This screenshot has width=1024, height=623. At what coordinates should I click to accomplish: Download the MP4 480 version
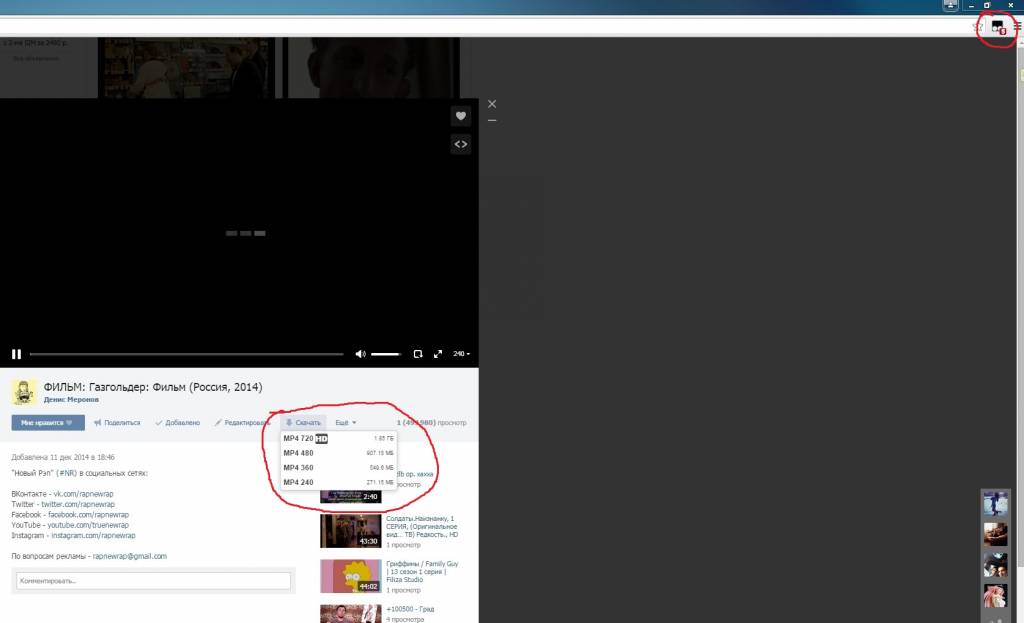338,453
